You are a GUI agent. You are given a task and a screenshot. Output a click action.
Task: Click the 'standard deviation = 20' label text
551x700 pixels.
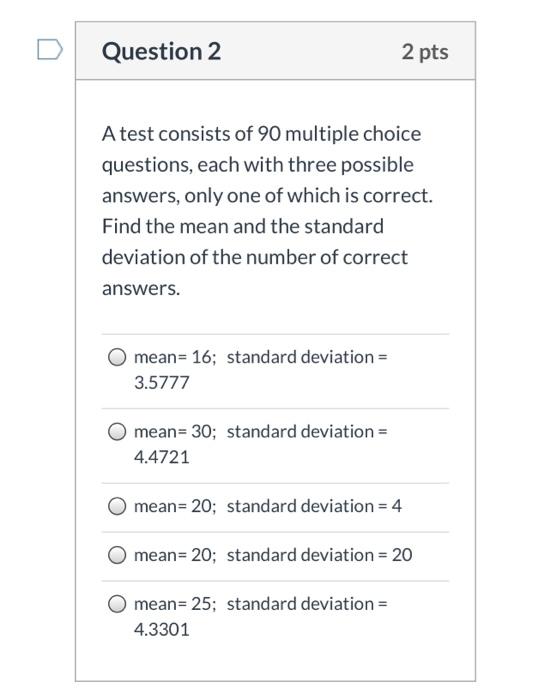tap(320, 555)
